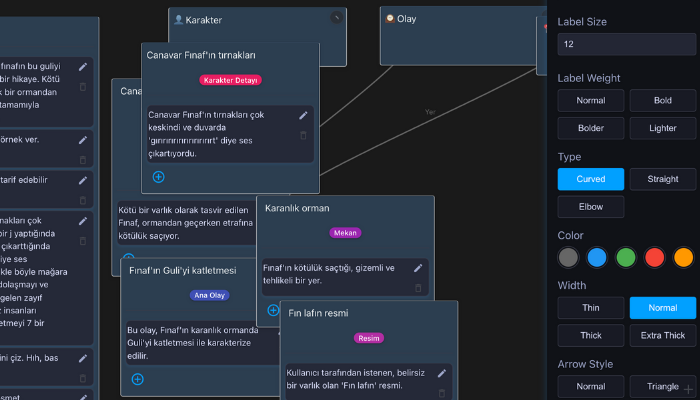Click the Label Size input field

(x=627, y=44)
